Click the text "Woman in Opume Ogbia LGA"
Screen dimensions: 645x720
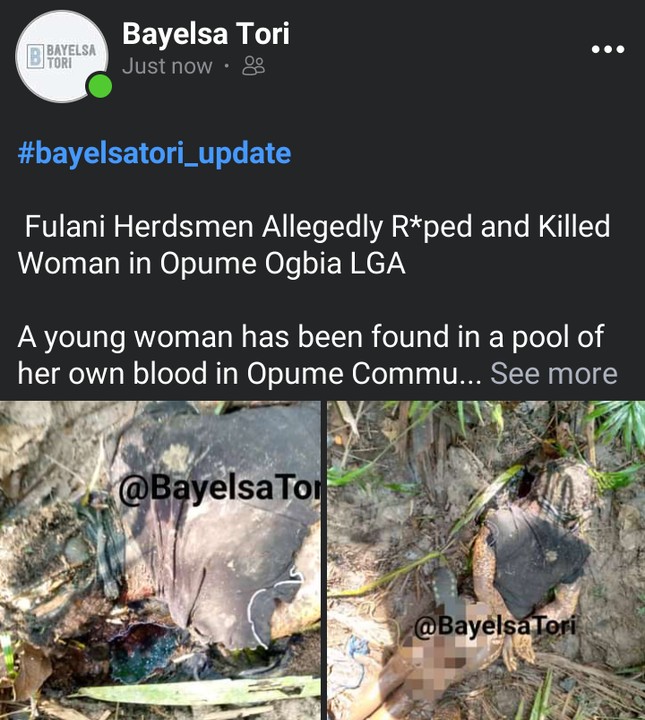(211, 265)
